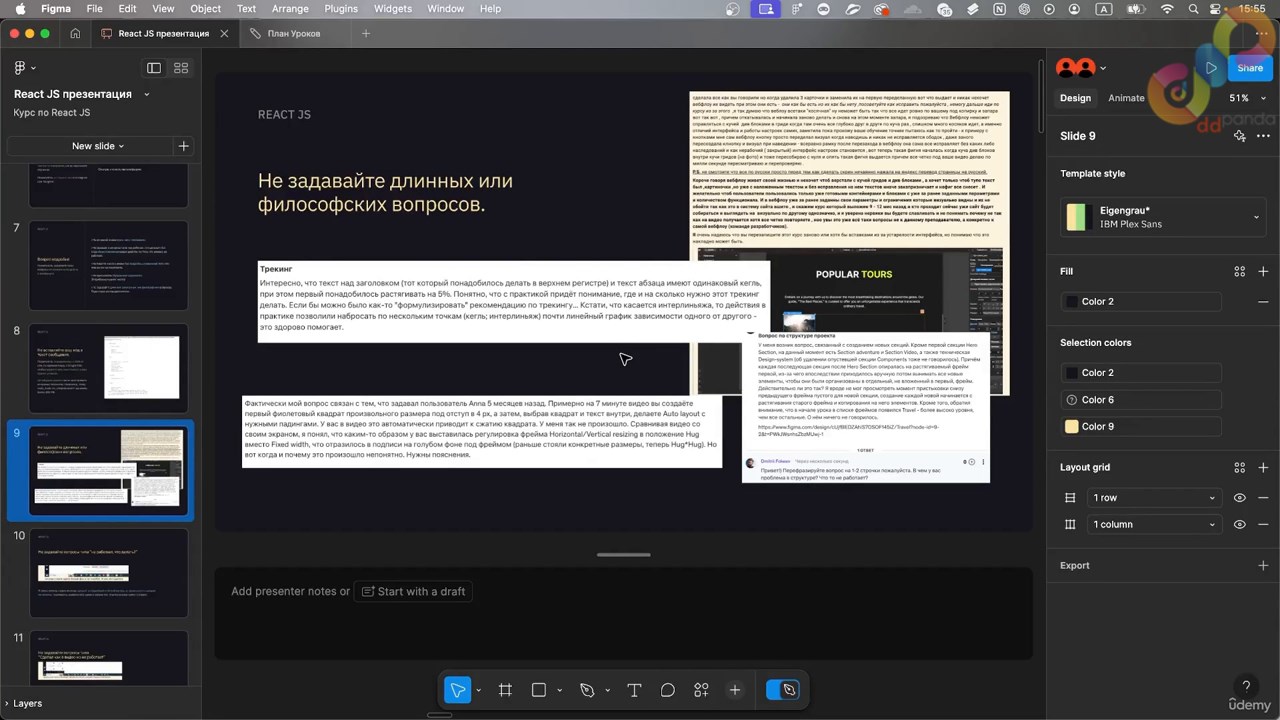The image size is (1280, 720).
Task: Open zoom level 51% dropdown
Action: click(1246, 98)
